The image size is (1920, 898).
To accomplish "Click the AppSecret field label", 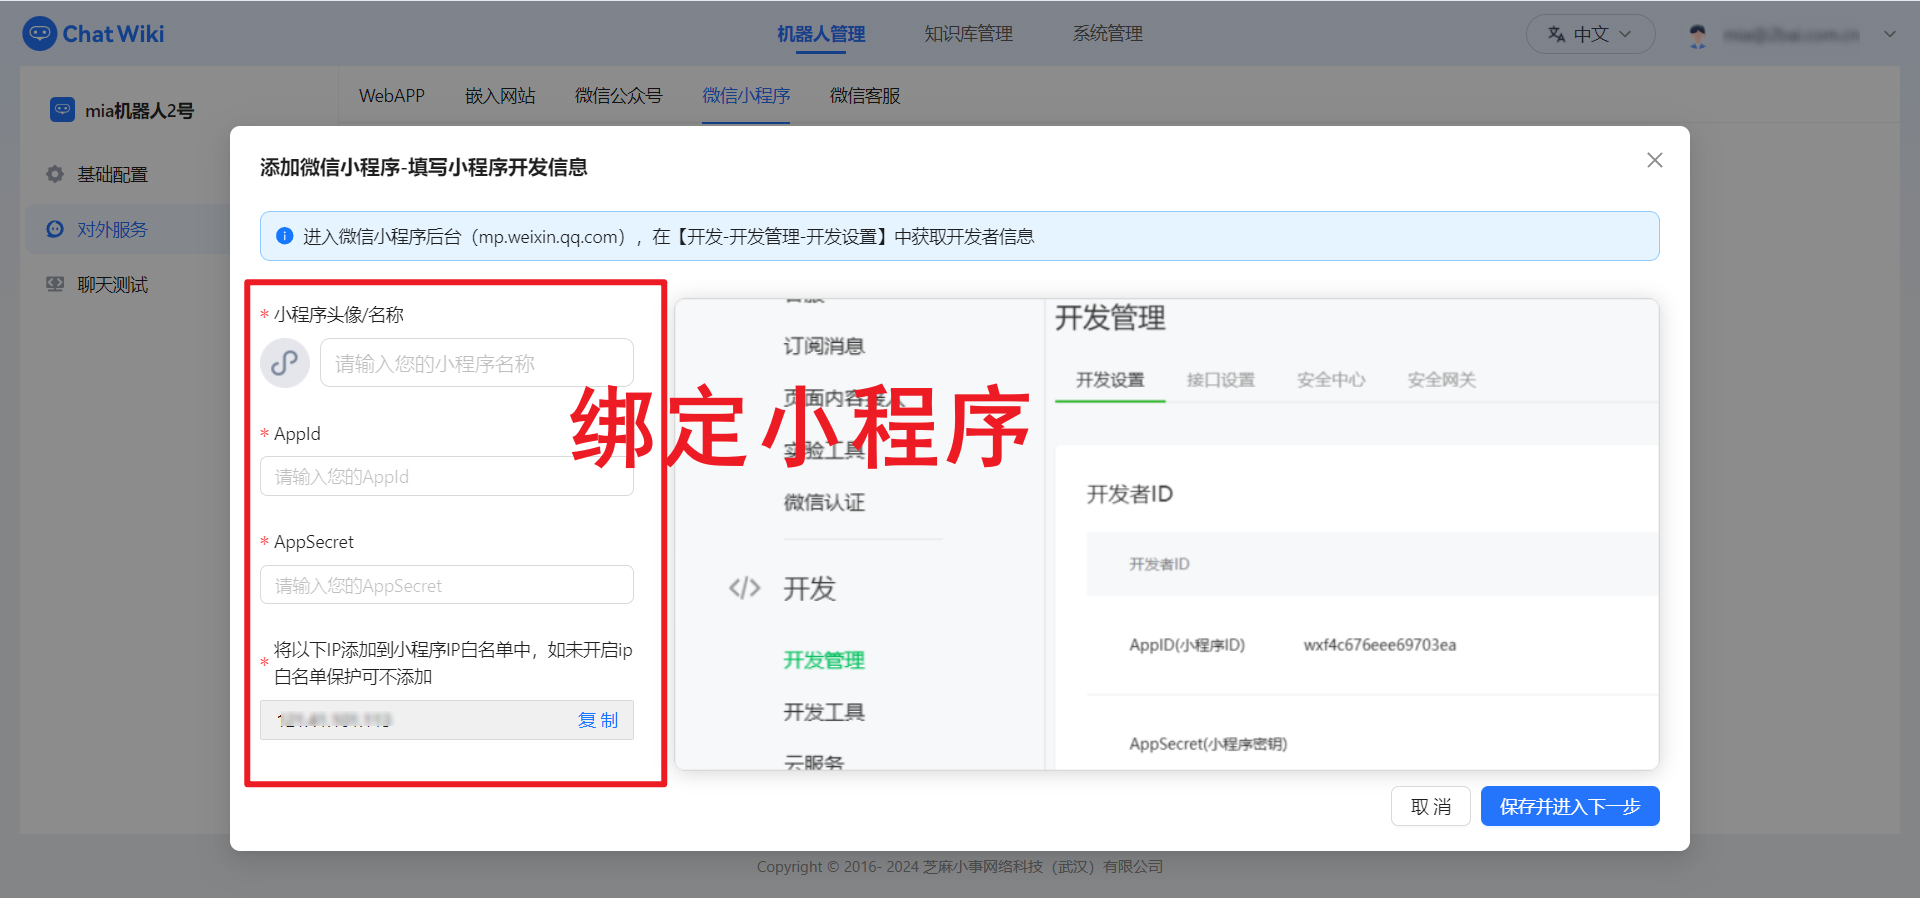I will (314, 542).
